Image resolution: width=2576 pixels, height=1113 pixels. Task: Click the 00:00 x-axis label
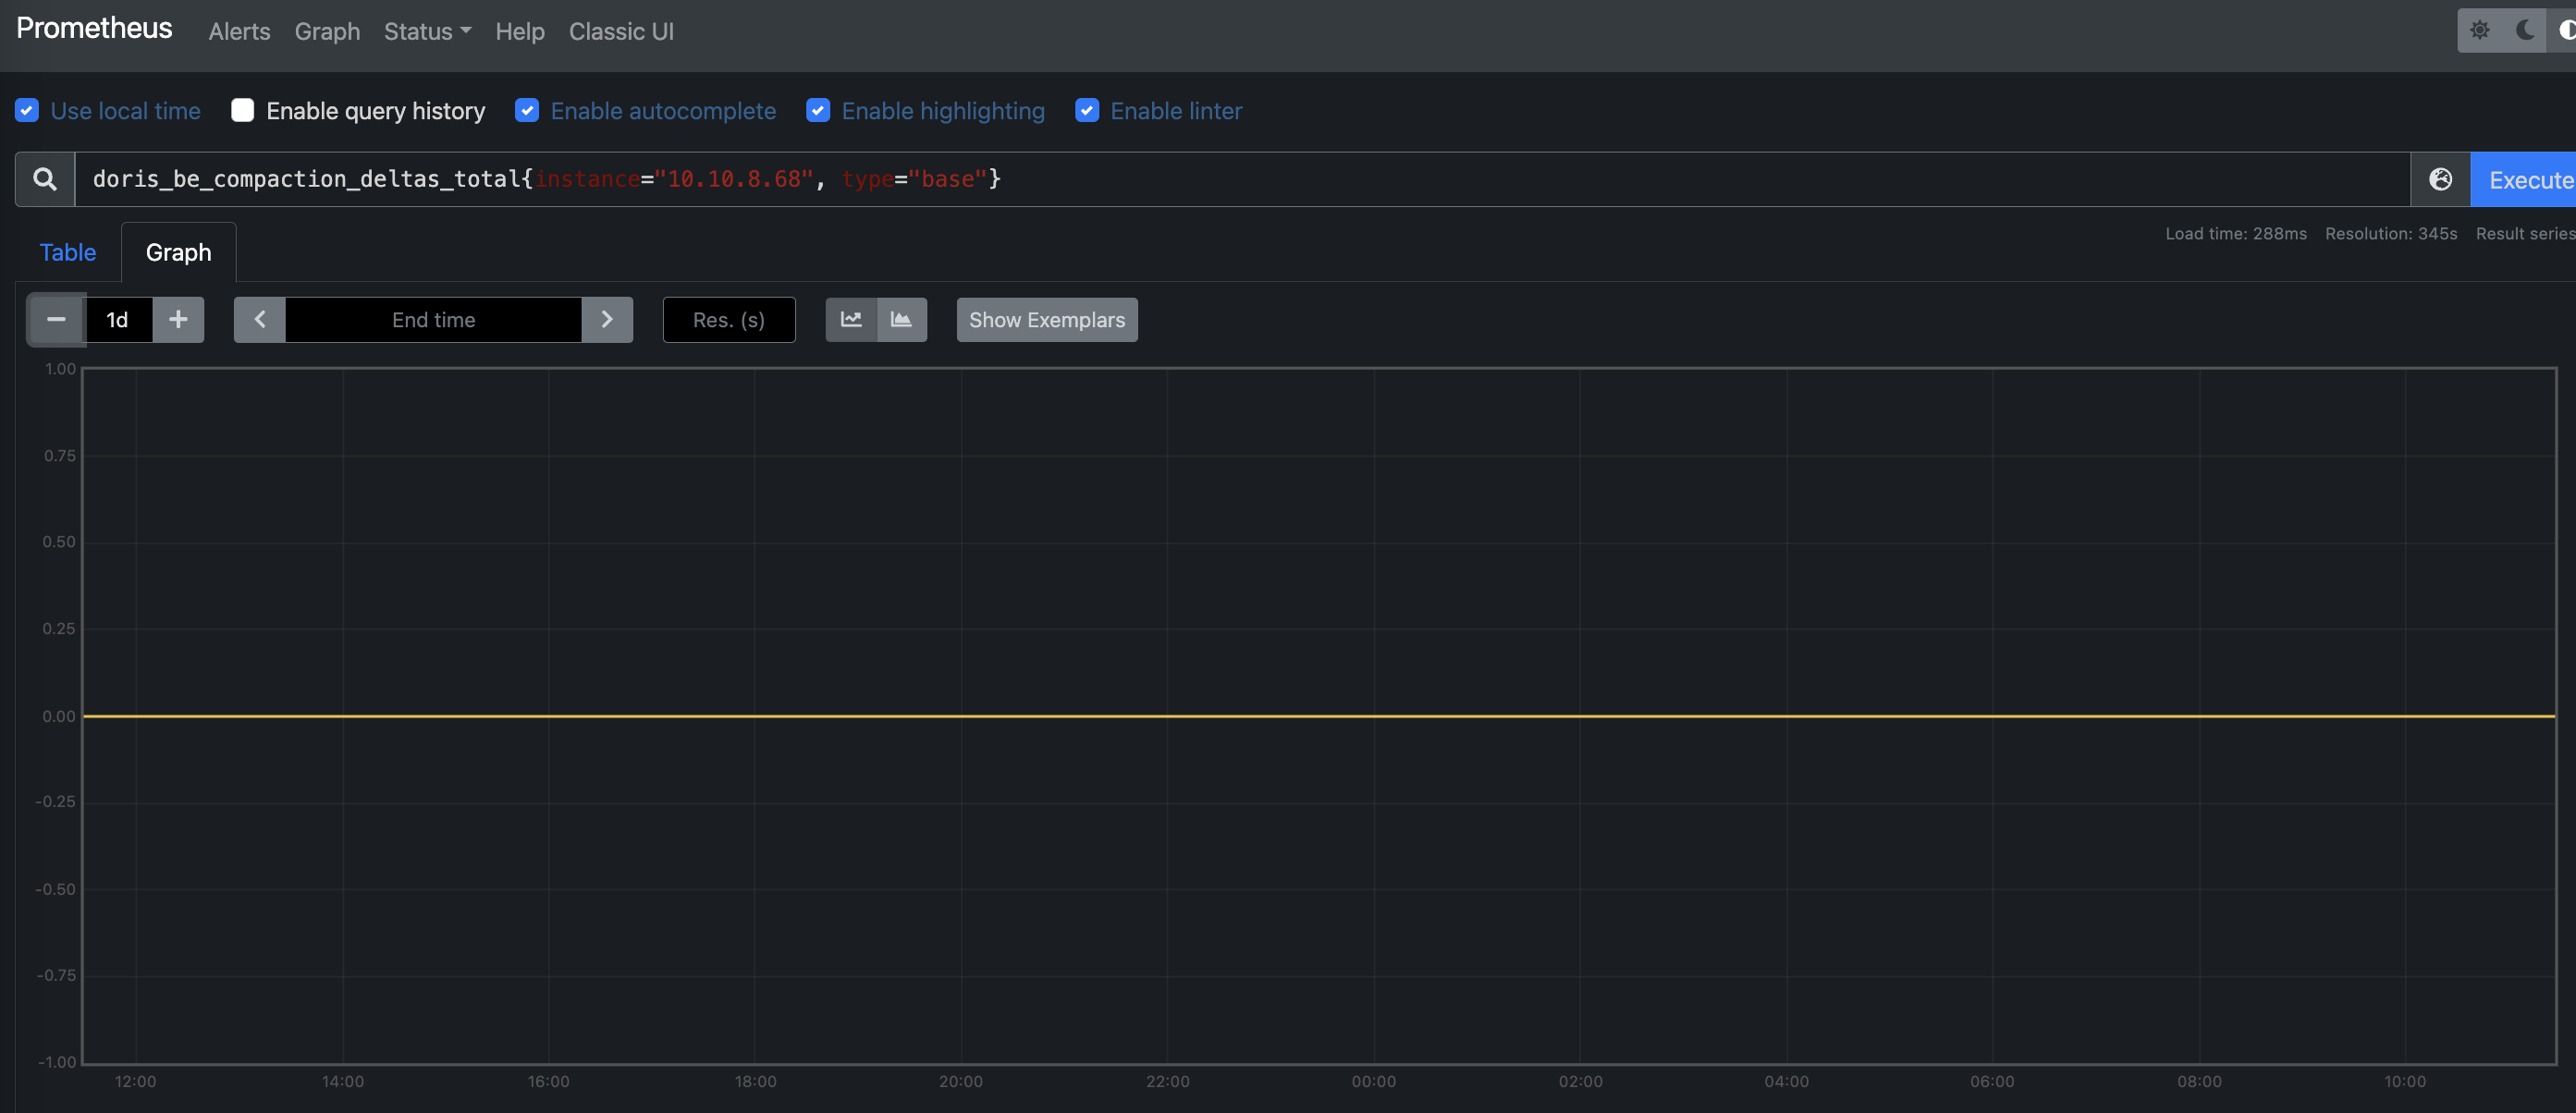click(x=1373, y=1082)
